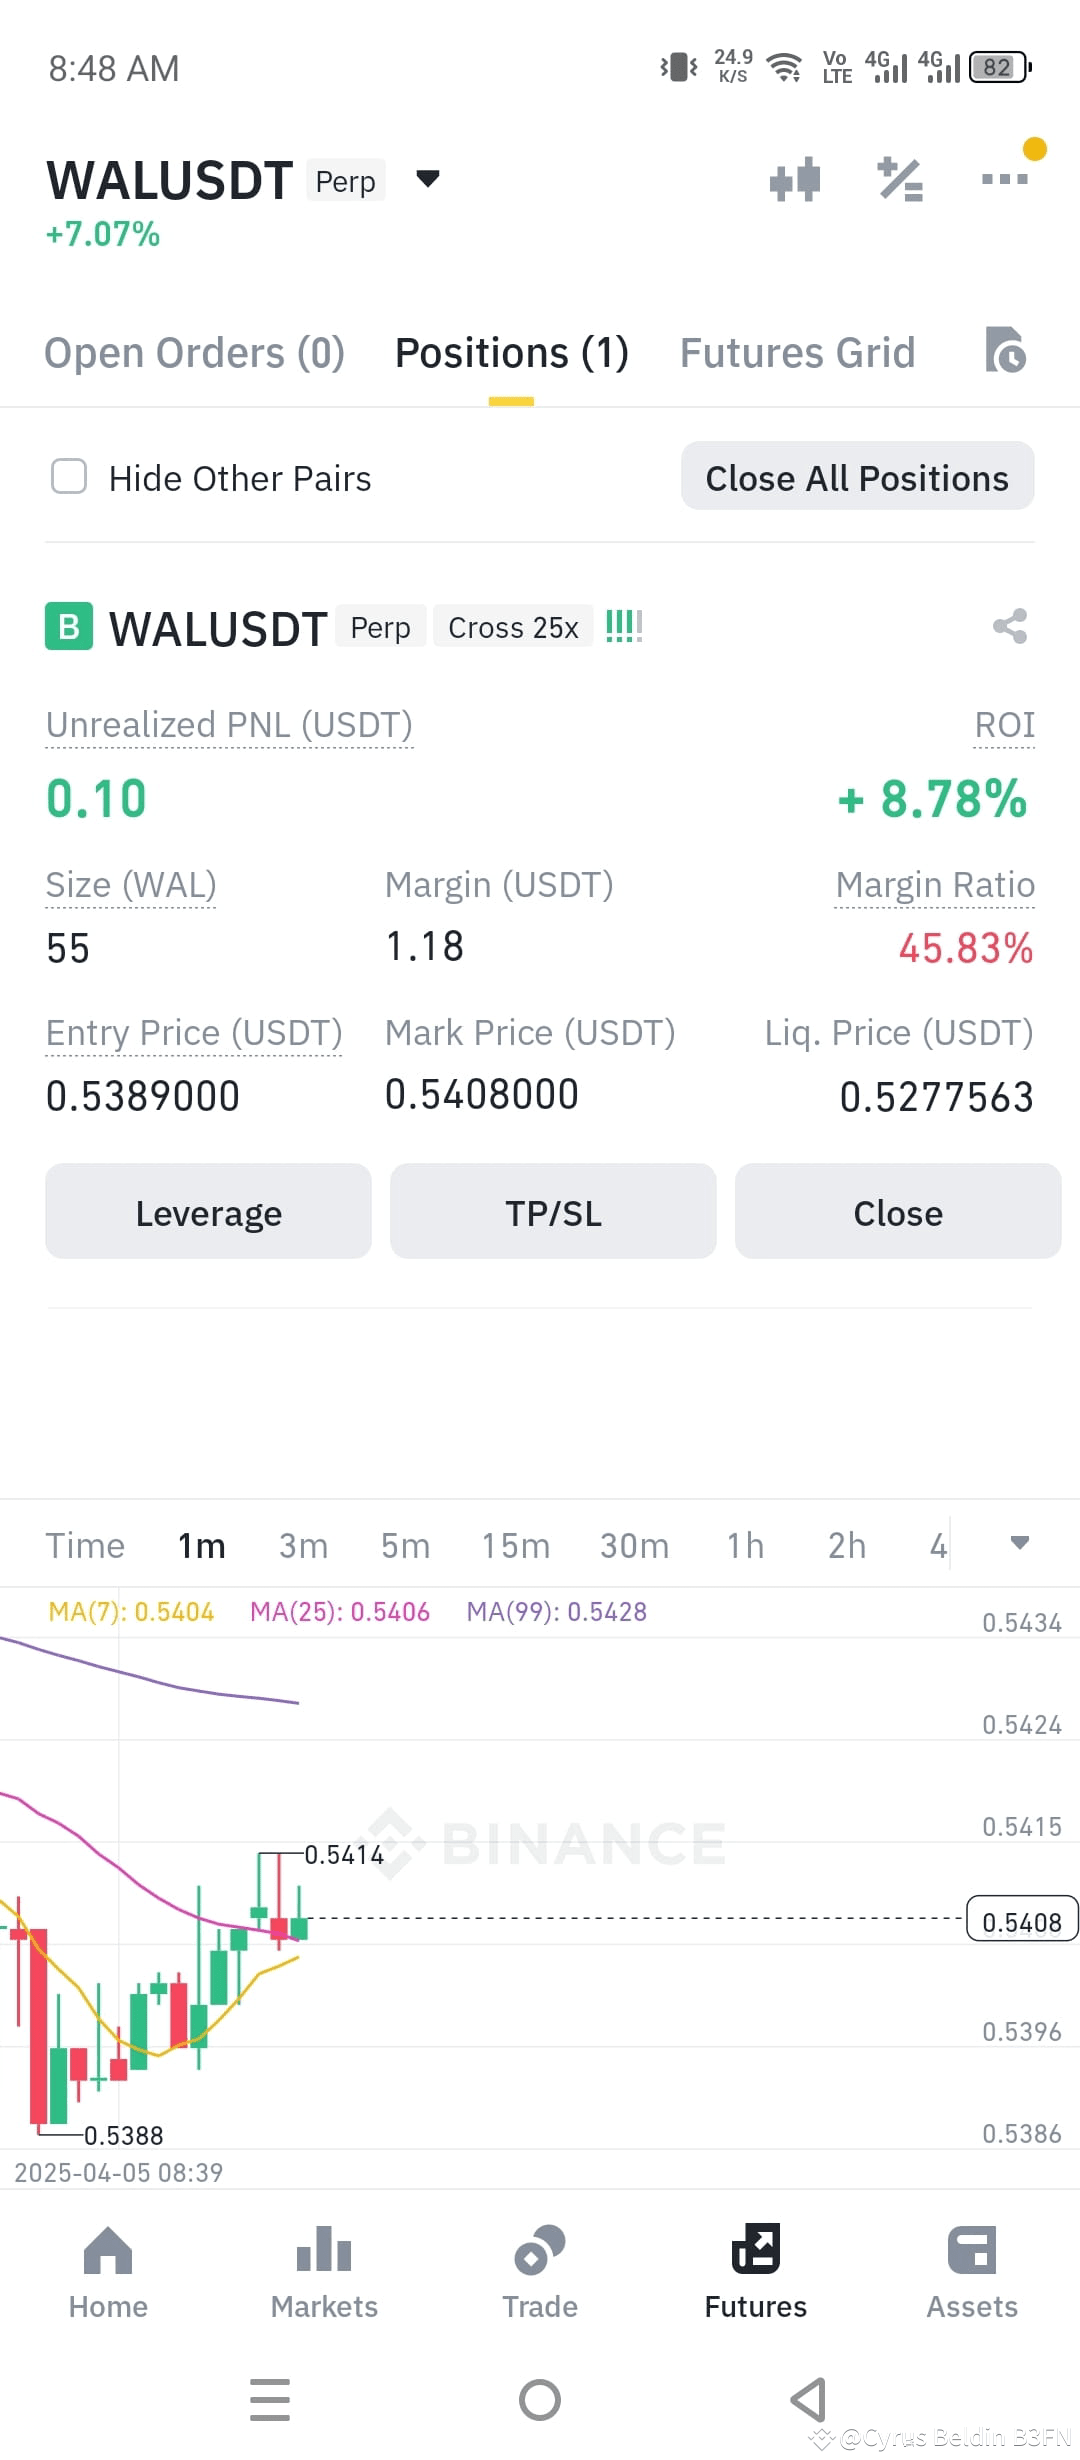The height and width of the screenshot is (2460, 1080).
Task: Go to the Home tab
Action: click(108, 2272)
